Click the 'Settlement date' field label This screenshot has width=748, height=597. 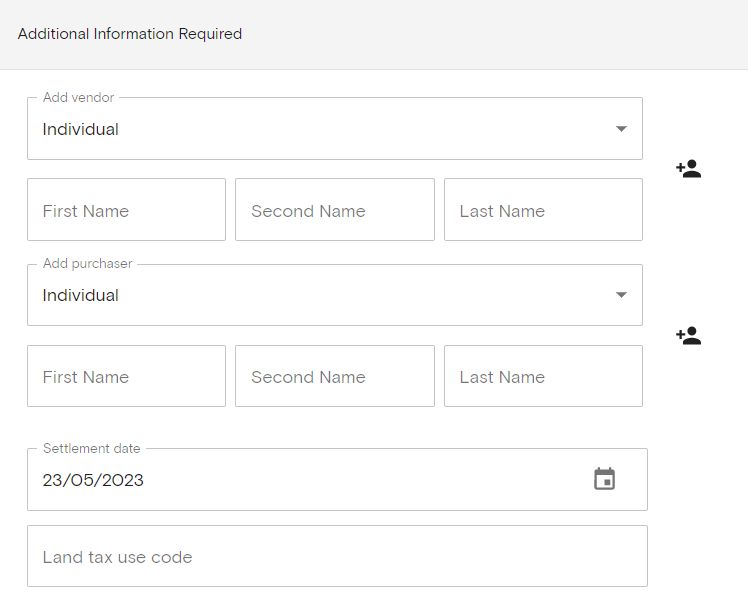click(92, 448)
